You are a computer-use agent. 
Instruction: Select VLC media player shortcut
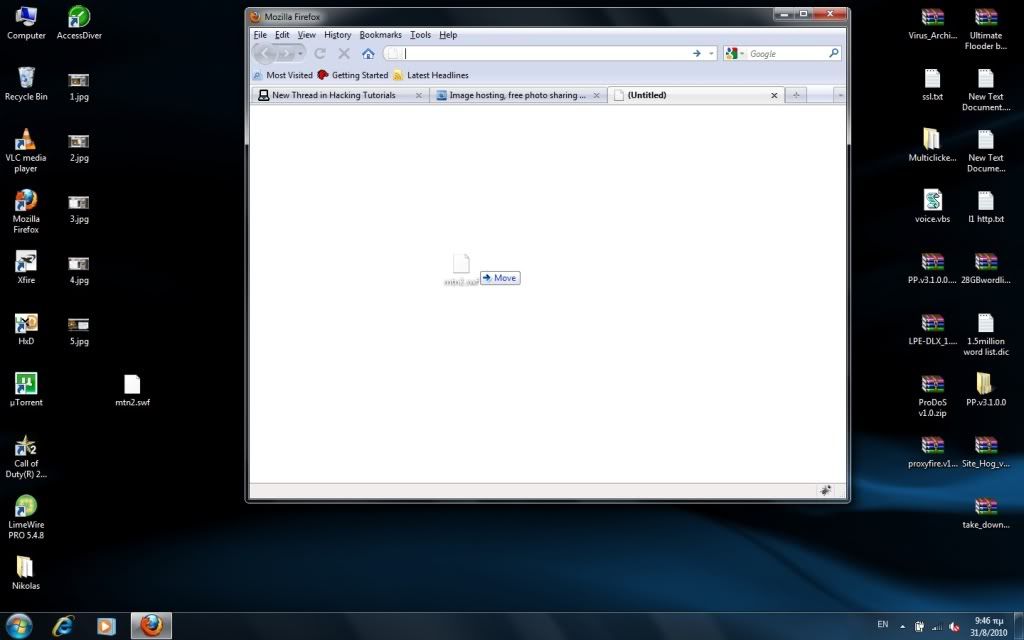(x=26, y=151)
